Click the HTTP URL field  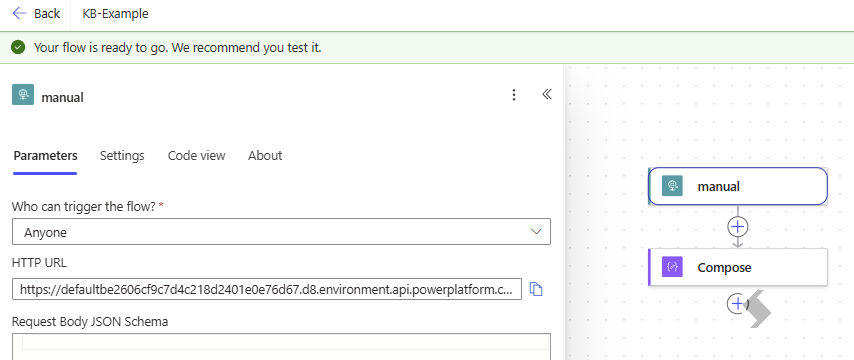(x=266, y=289)
